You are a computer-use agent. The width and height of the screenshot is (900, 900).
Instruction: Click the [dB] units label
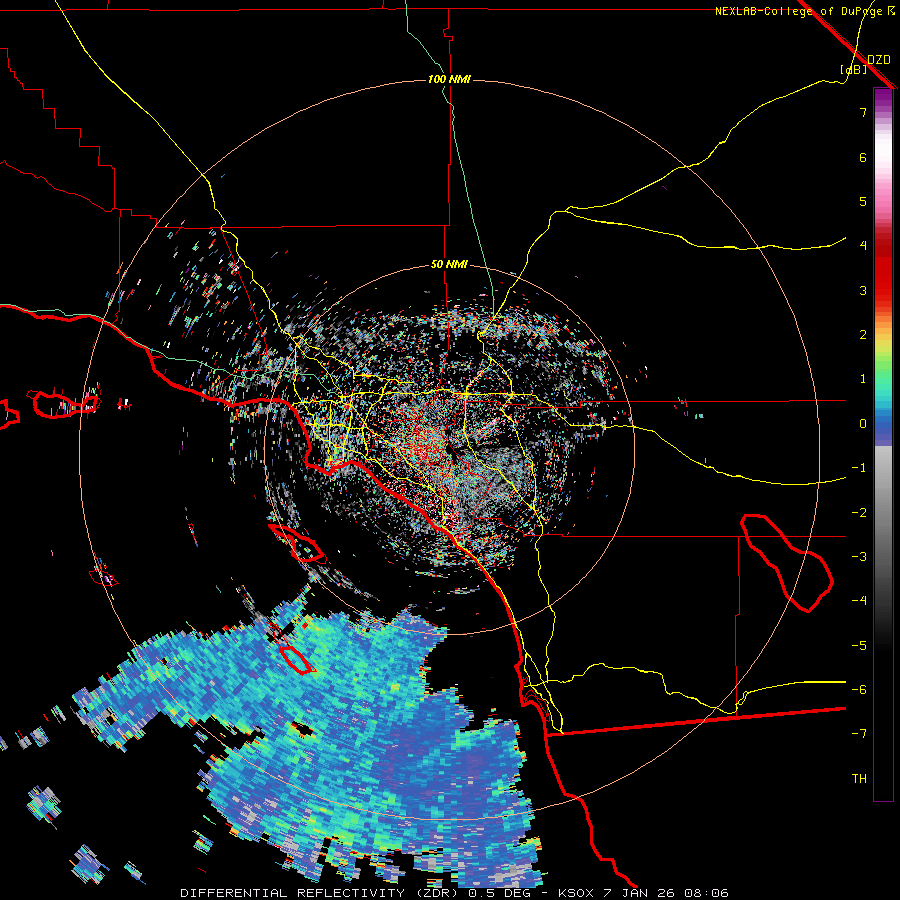(x=854, y=69)
